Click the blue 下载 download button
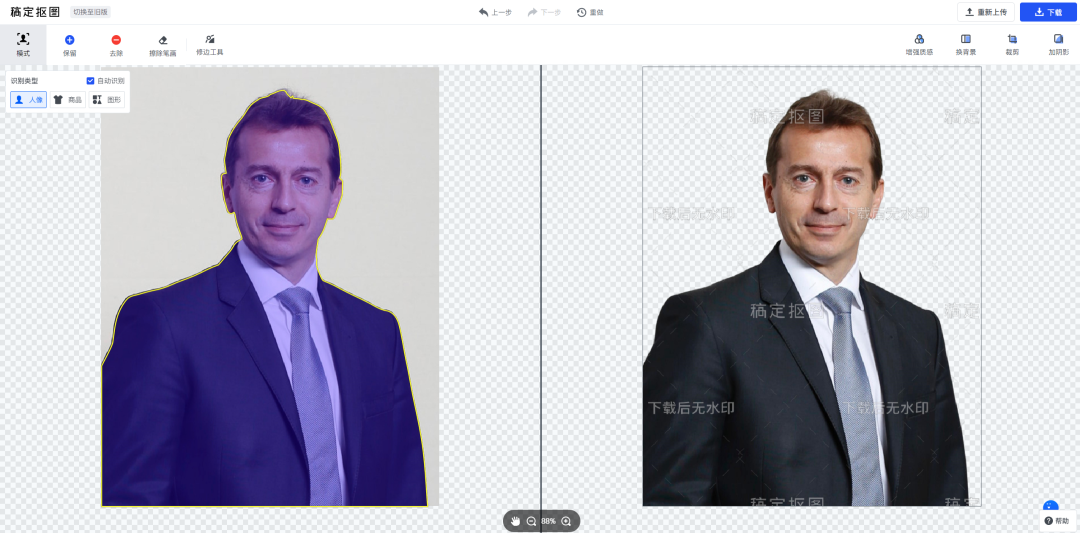Viewport: 1080px width, 533px height. 1048,12
